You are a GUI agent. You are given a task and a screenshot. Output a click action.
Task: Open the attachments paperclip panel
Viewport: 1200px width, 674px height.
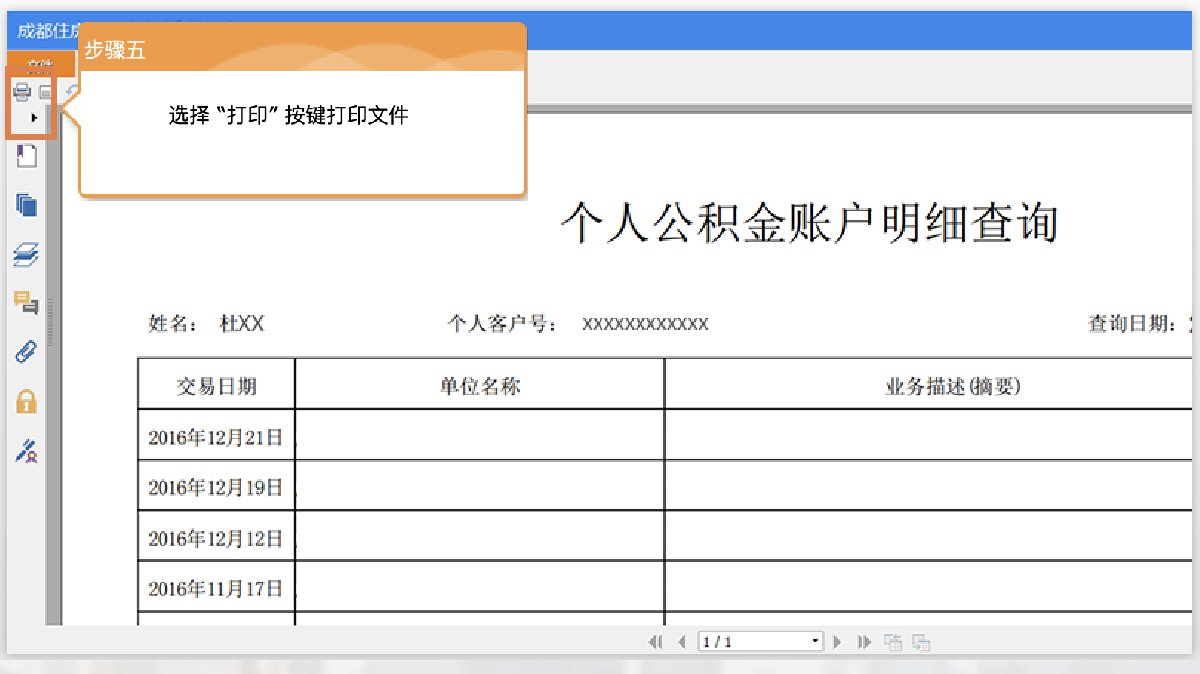26,351
